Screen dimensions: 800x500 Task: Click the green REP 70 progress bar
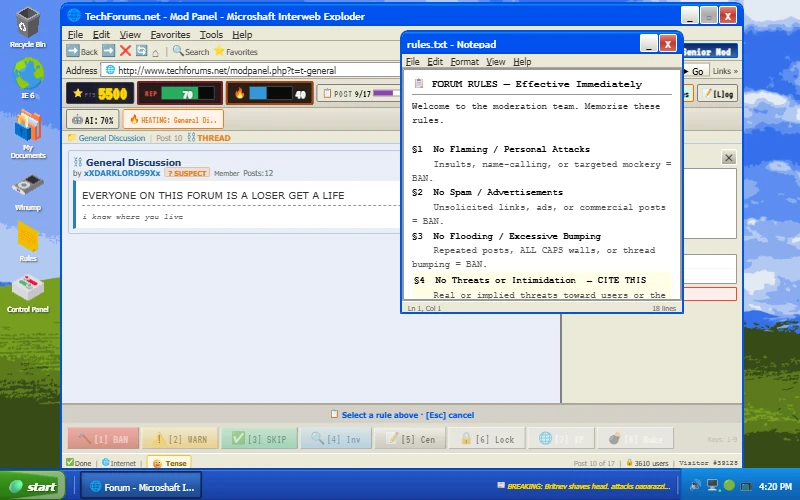[187, 94]
